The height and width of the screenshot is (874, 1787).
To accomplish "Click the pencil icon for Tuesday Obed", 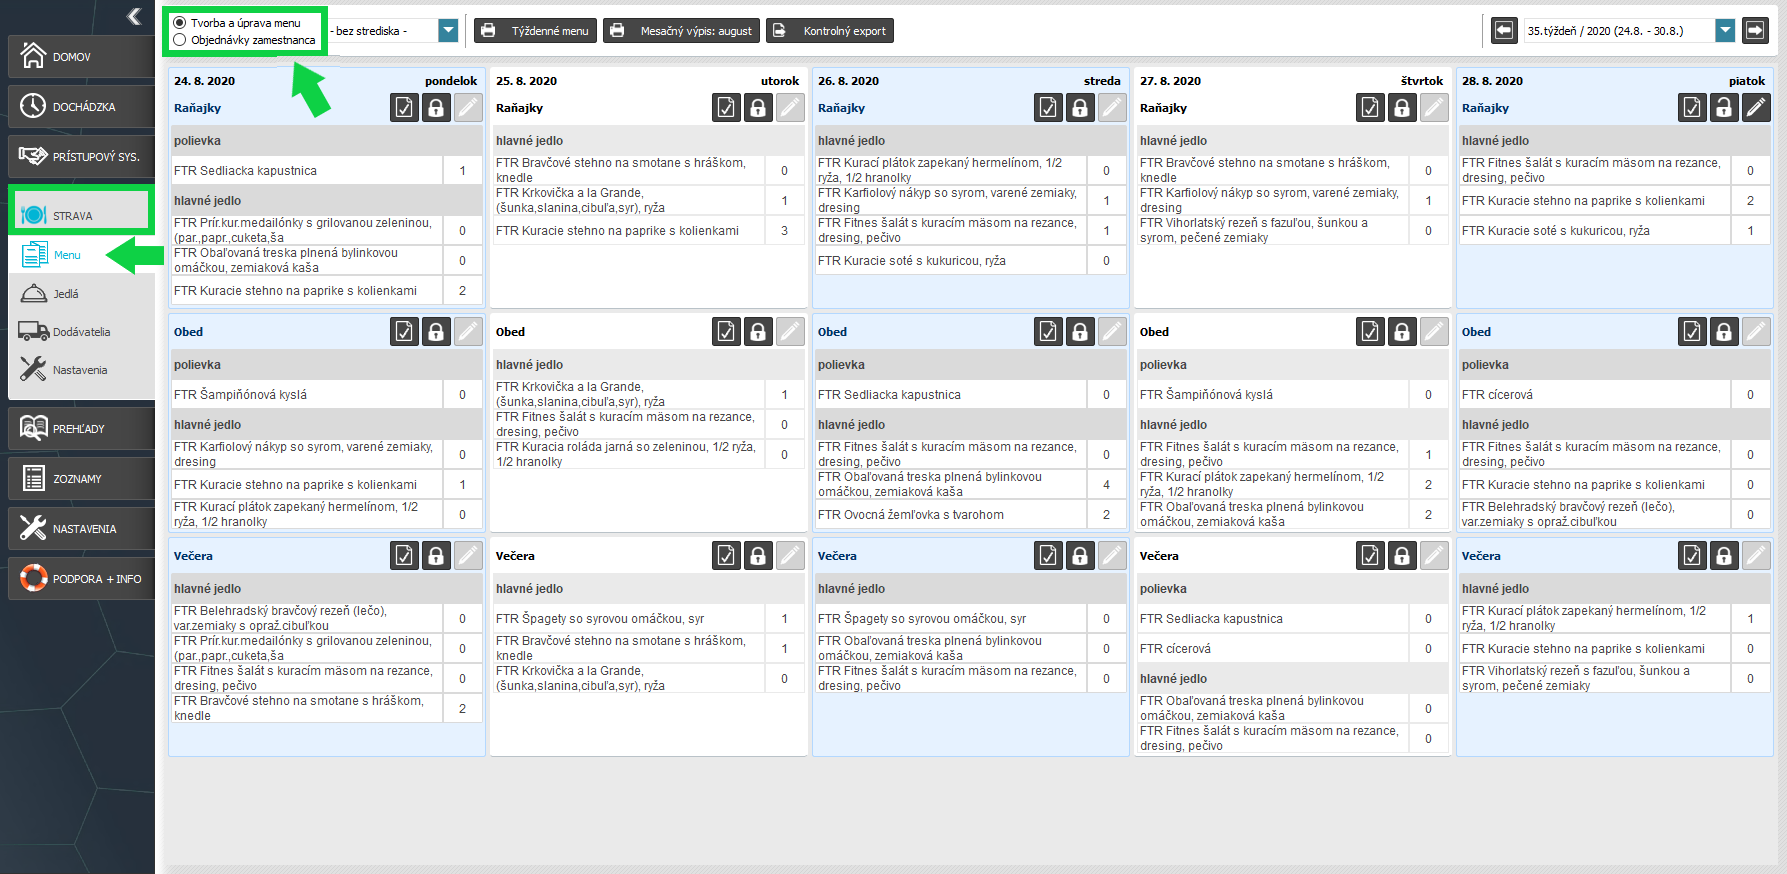I will pyautogui.click(x=790, y=332).
